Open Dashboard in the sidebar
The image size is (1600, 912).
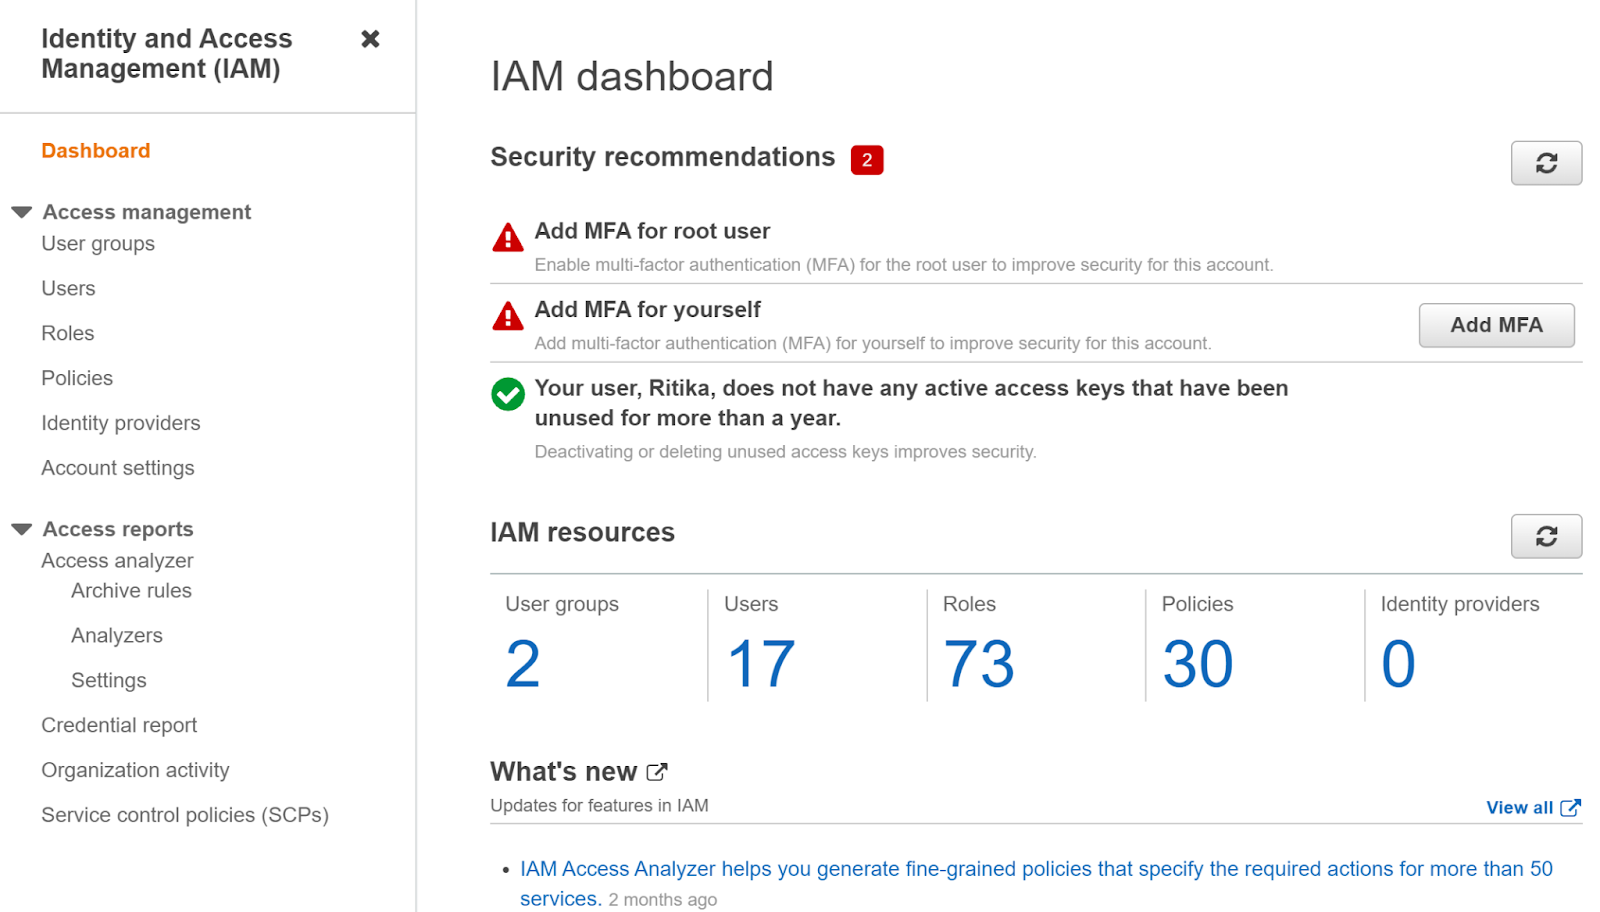[x=96, y=151]
